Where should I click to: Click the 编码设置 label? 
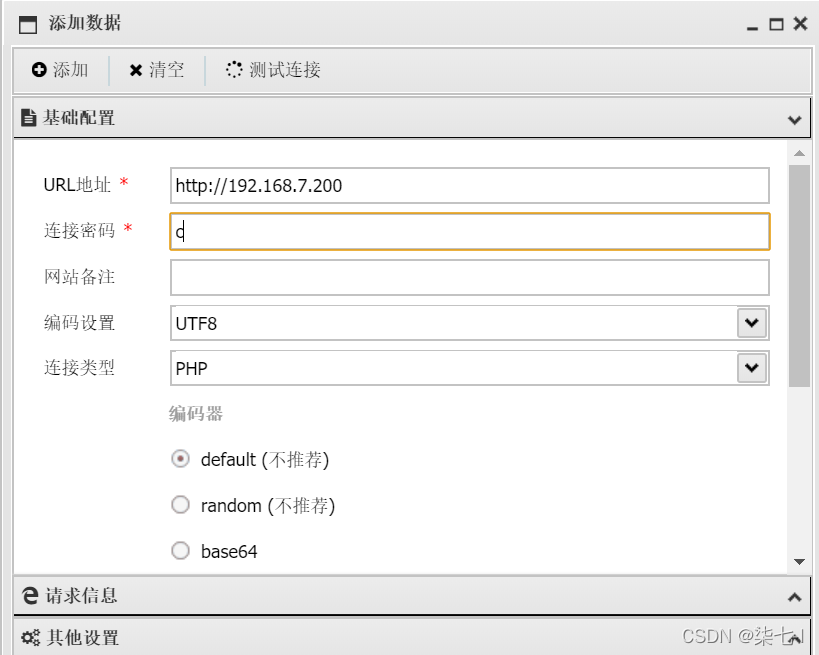(x=79, y=323)
